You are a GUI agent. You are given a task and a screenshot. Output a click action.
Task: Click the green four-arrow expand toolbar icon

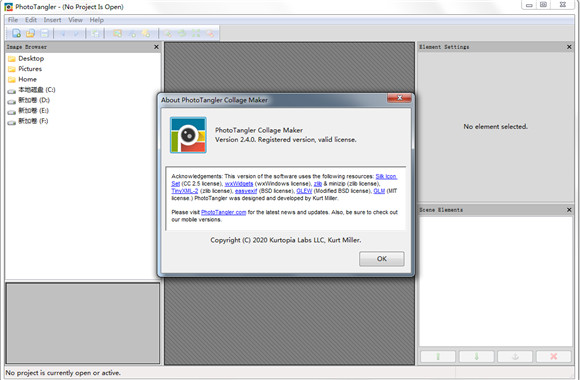click(x=196, y=33)
